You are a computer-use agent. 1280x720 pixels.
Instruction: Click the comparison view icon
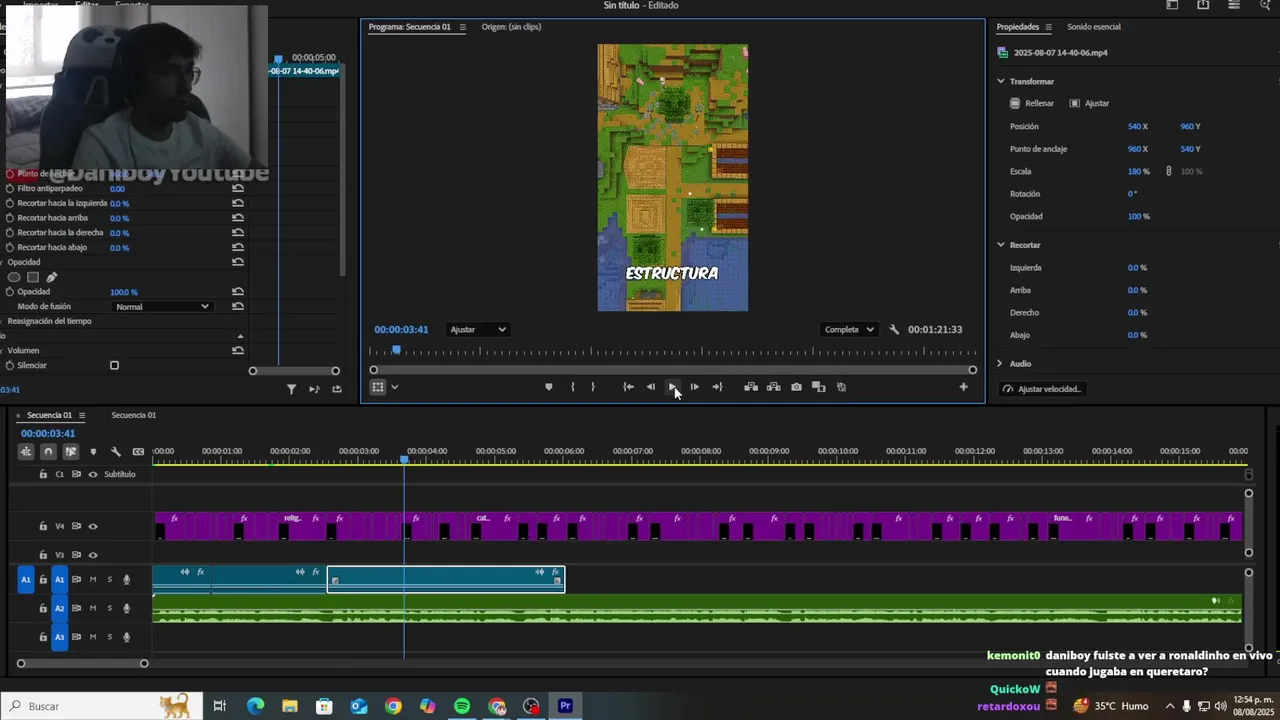tap(818, 387)
